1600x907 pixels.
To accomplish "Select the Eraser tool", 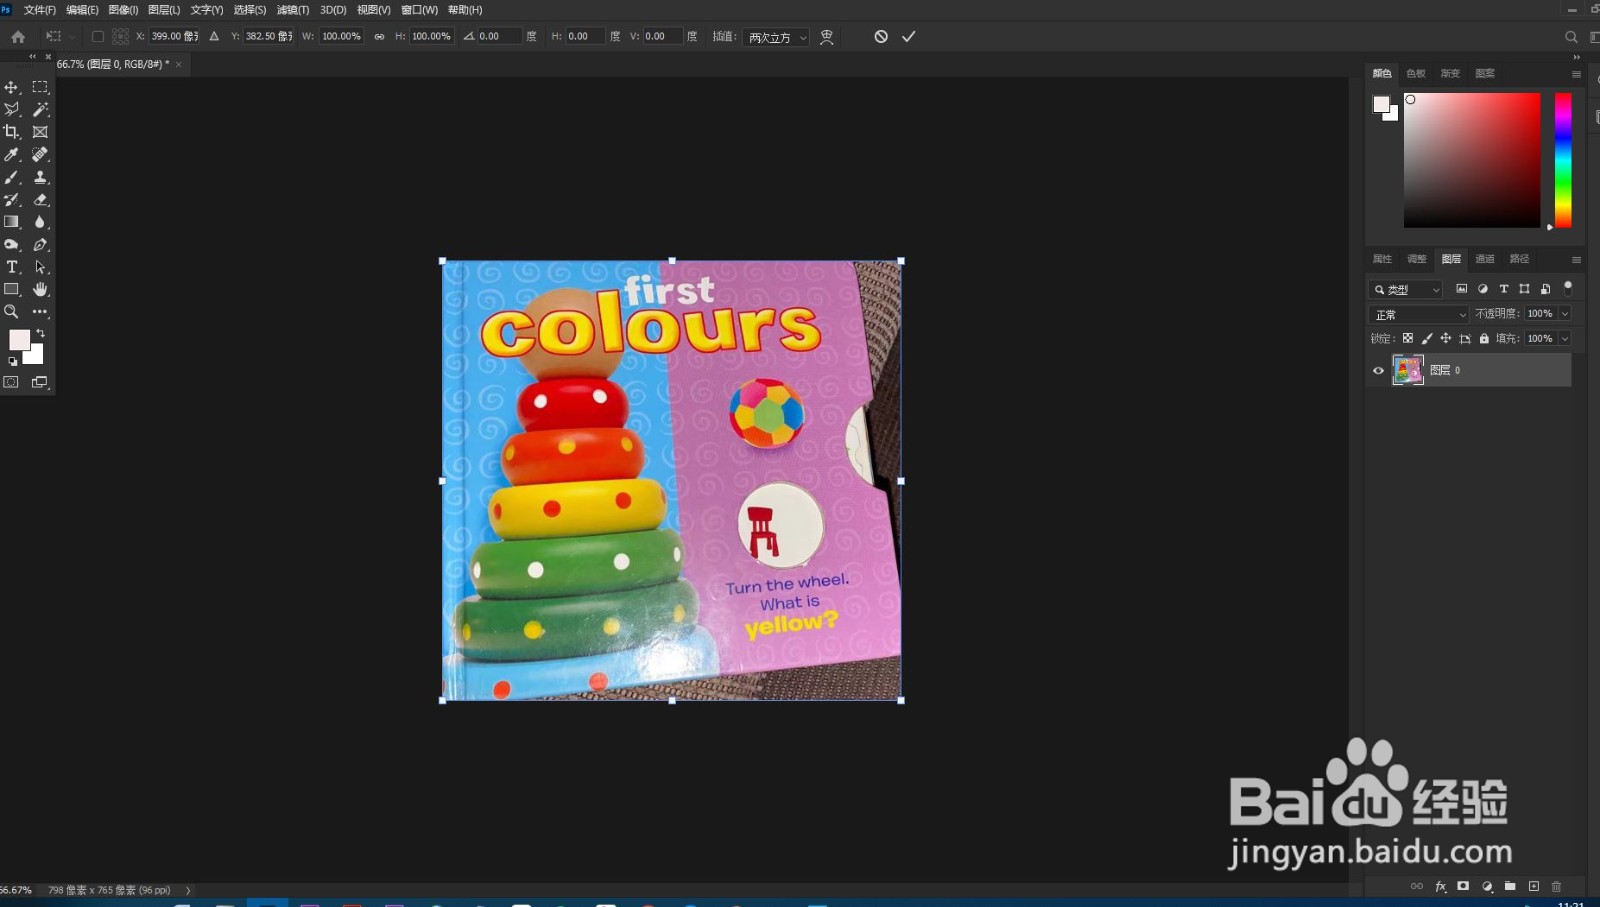I will [x=40, y=199].
